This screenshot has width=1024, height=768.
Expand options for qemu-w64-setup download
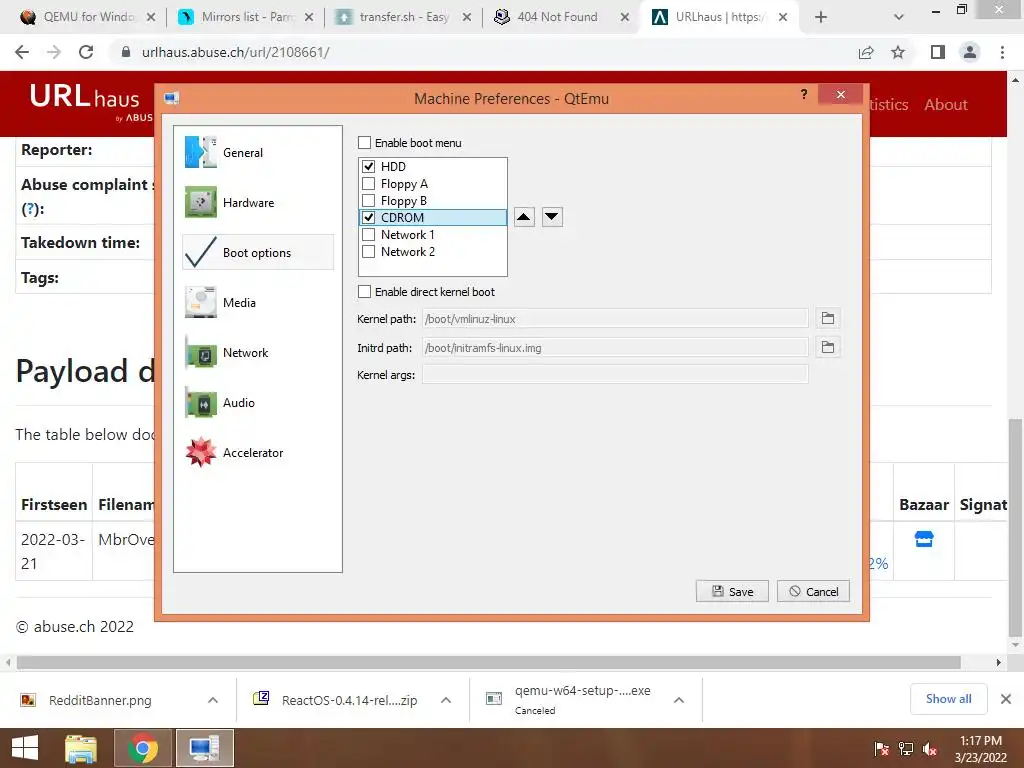coord(679,700)
